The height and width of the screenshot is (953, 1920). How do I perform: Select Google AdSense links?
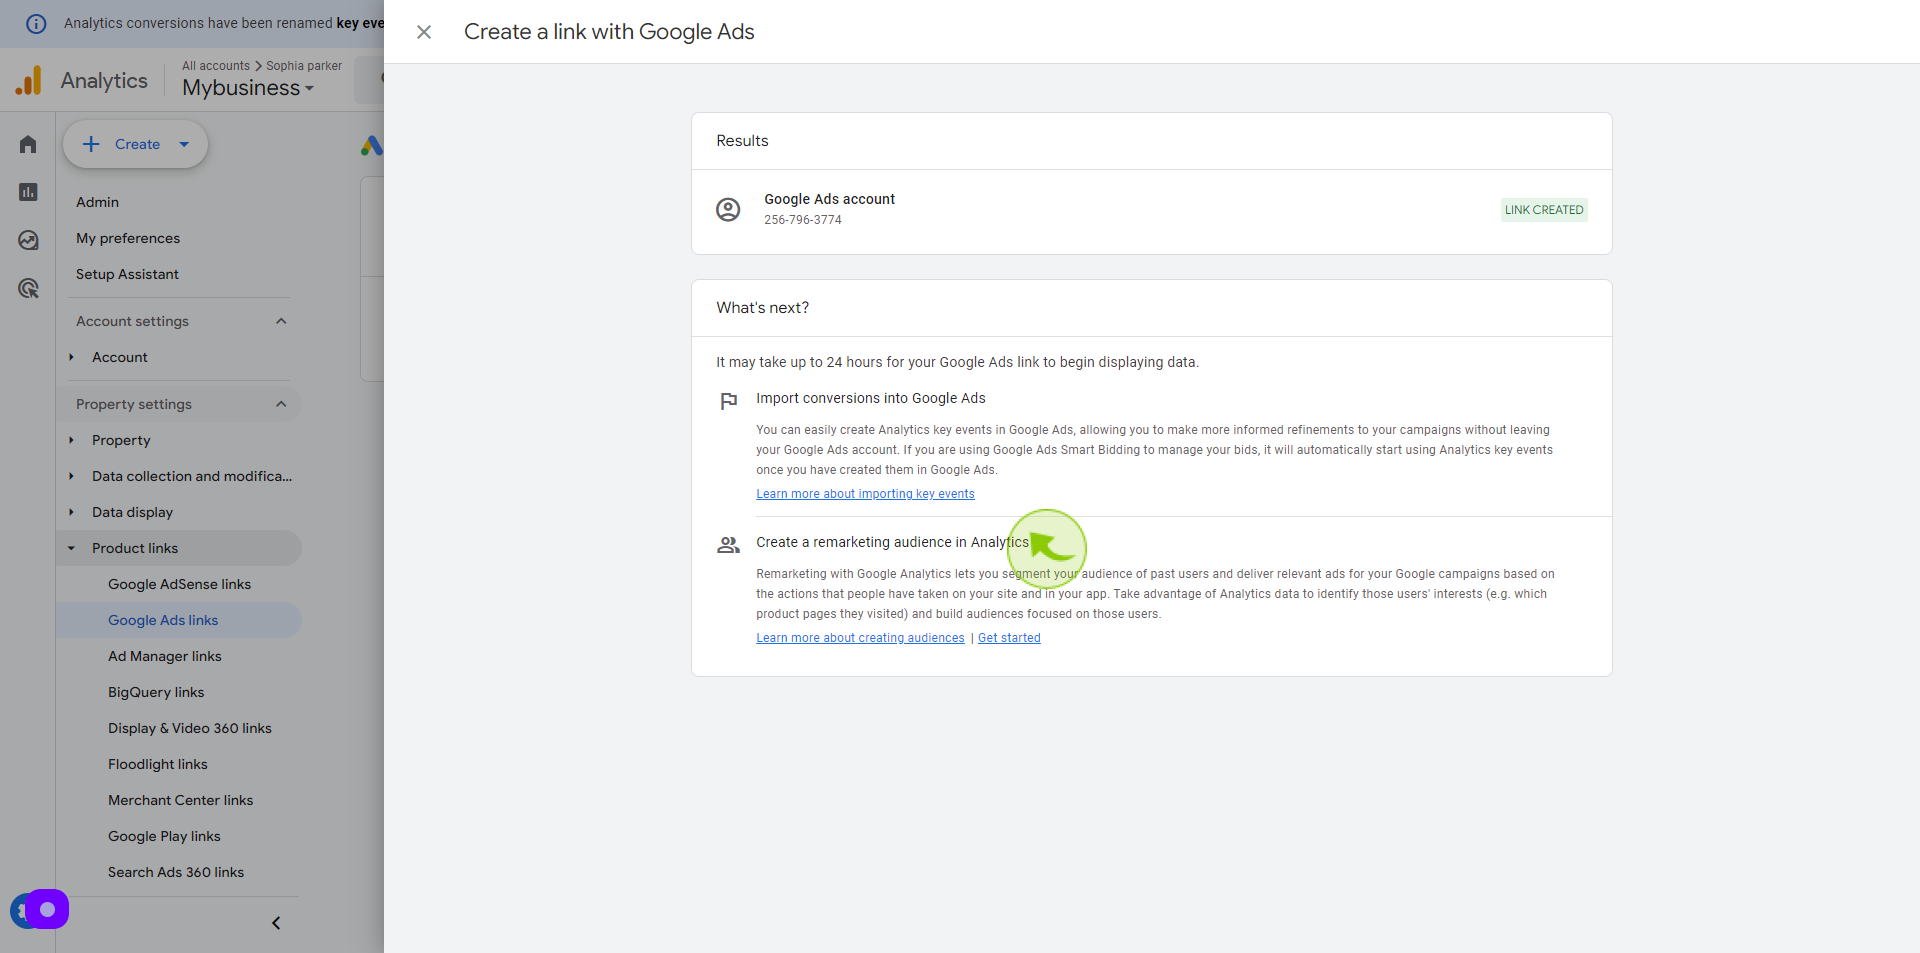tap(179, 584)
